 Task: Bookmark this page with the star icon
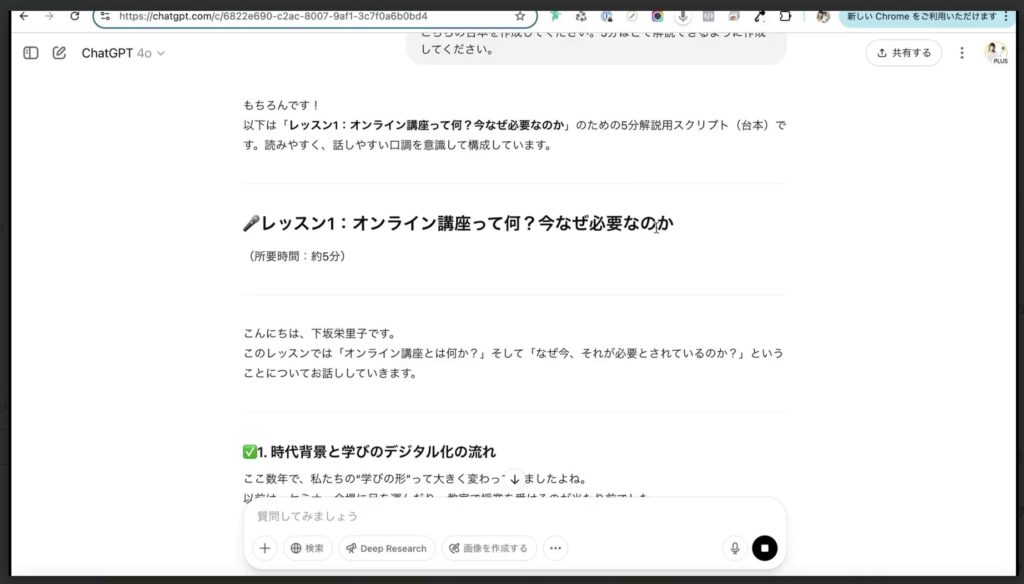[x=518, y=16]
